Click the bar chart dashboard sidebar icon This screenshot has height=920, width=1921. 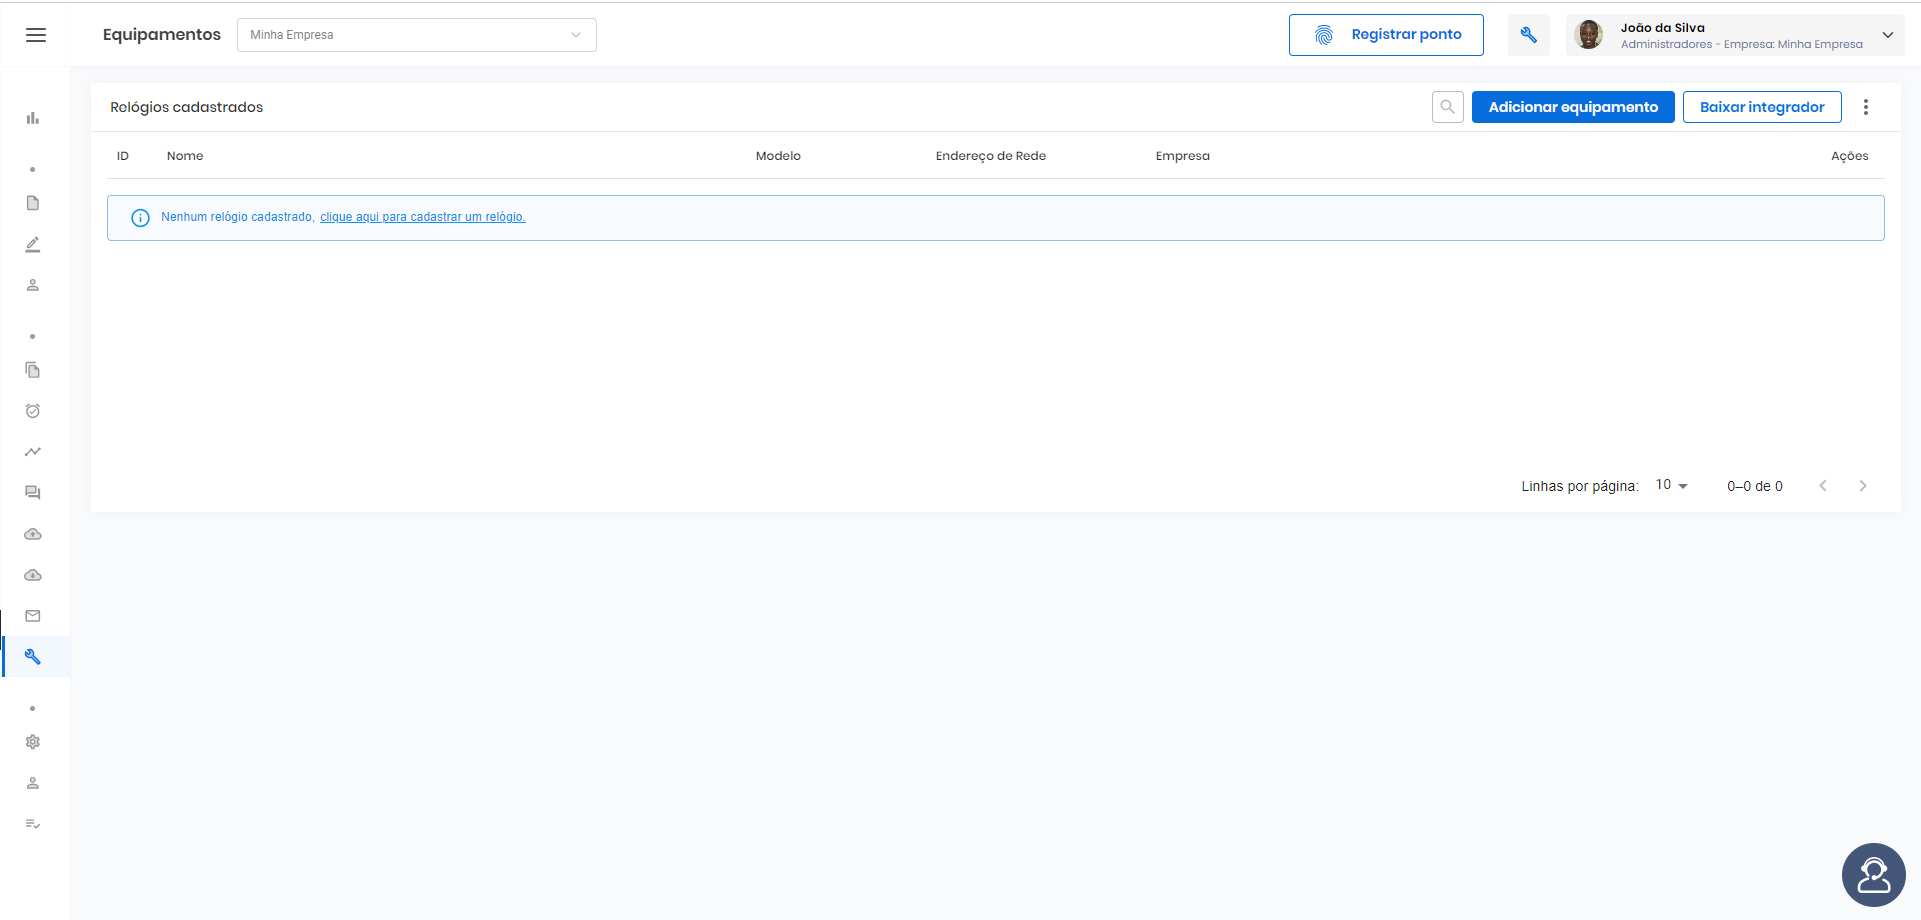coord(33,118)
